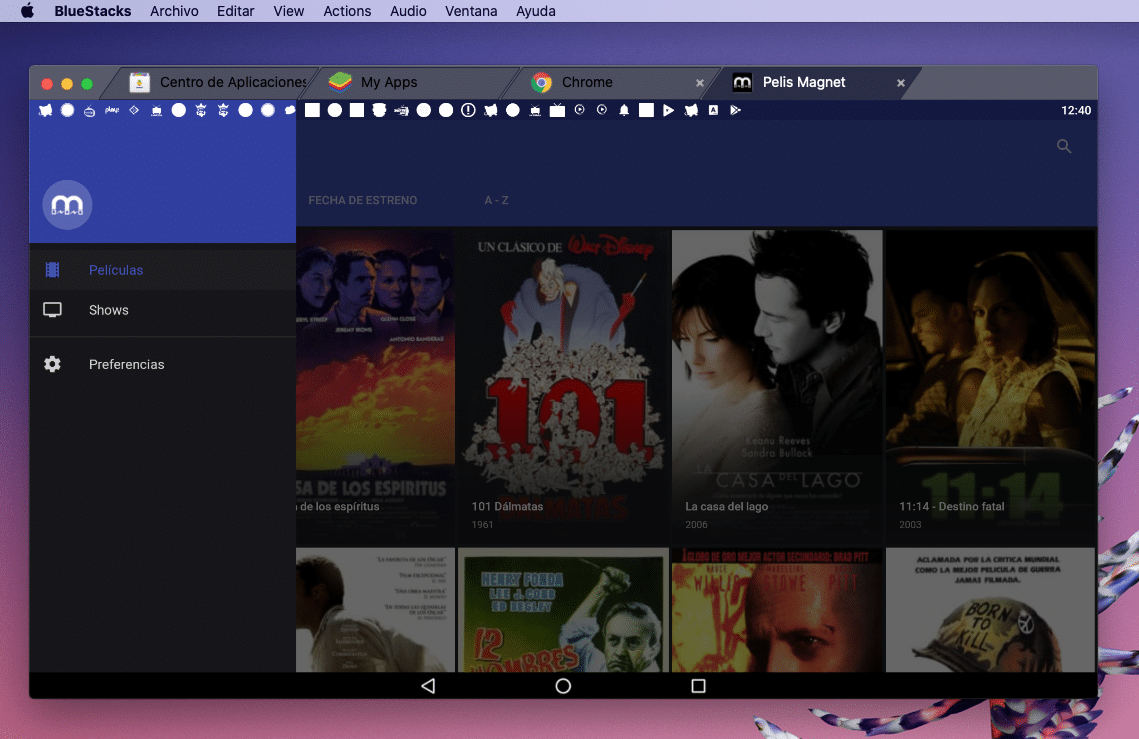Click the BlueStacks logo on My Apps tab
The image size is (1139, 739).
[x=339, y=82]
